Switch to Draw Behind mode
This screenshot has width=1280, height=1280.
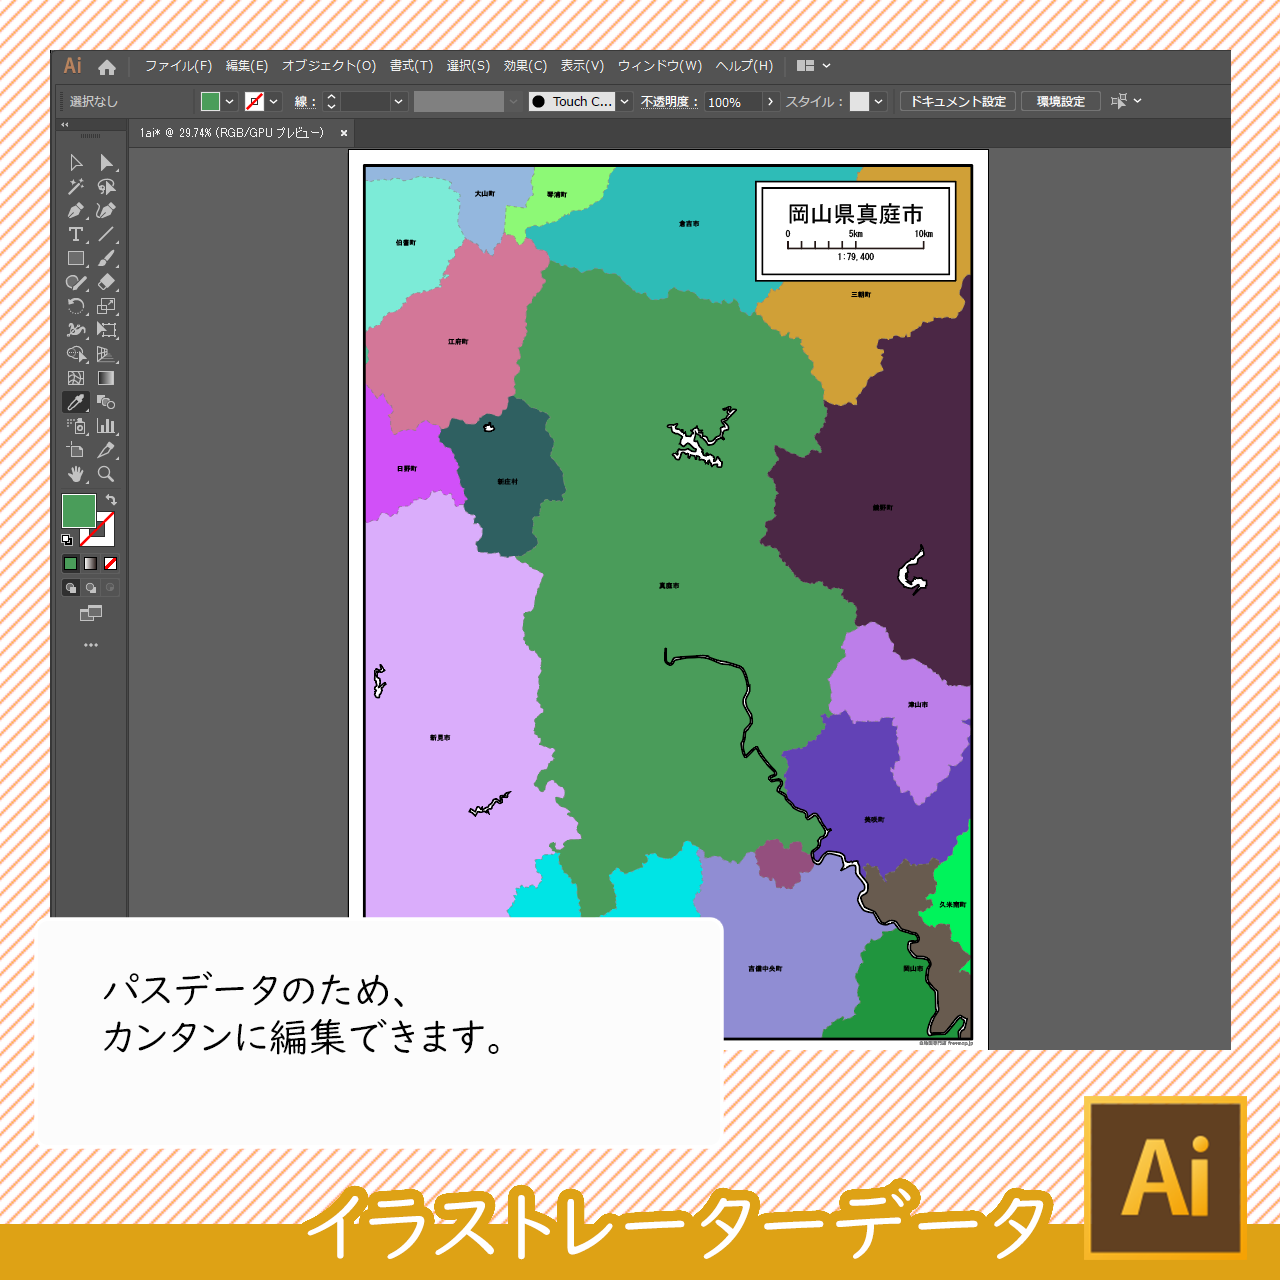coord(91,588)
